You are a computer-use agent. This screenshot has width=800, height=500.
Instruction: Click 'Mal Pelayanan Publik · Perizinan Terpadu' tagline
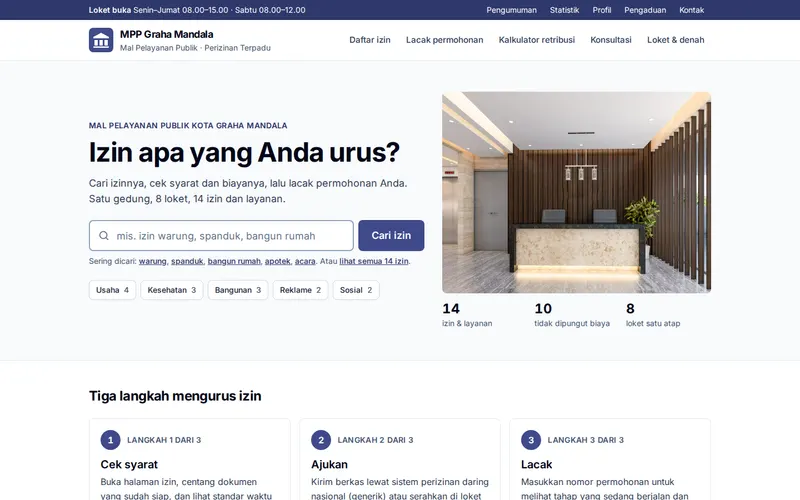[x=195, y=48]
